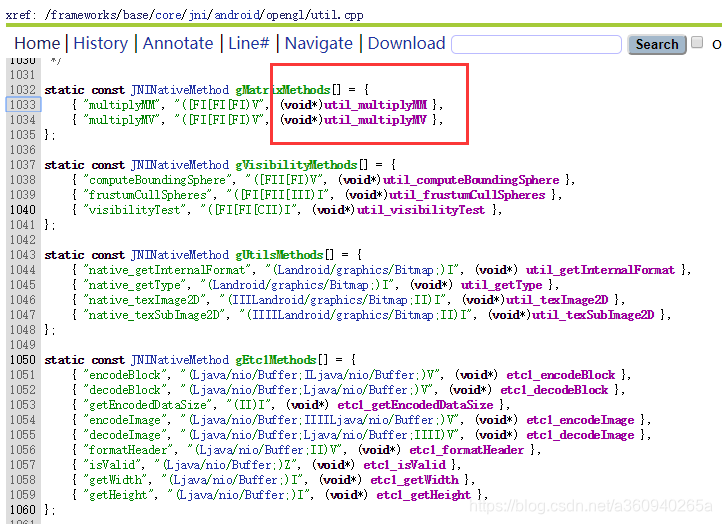Open gEtc1Methods symbol

coord(276,360)
